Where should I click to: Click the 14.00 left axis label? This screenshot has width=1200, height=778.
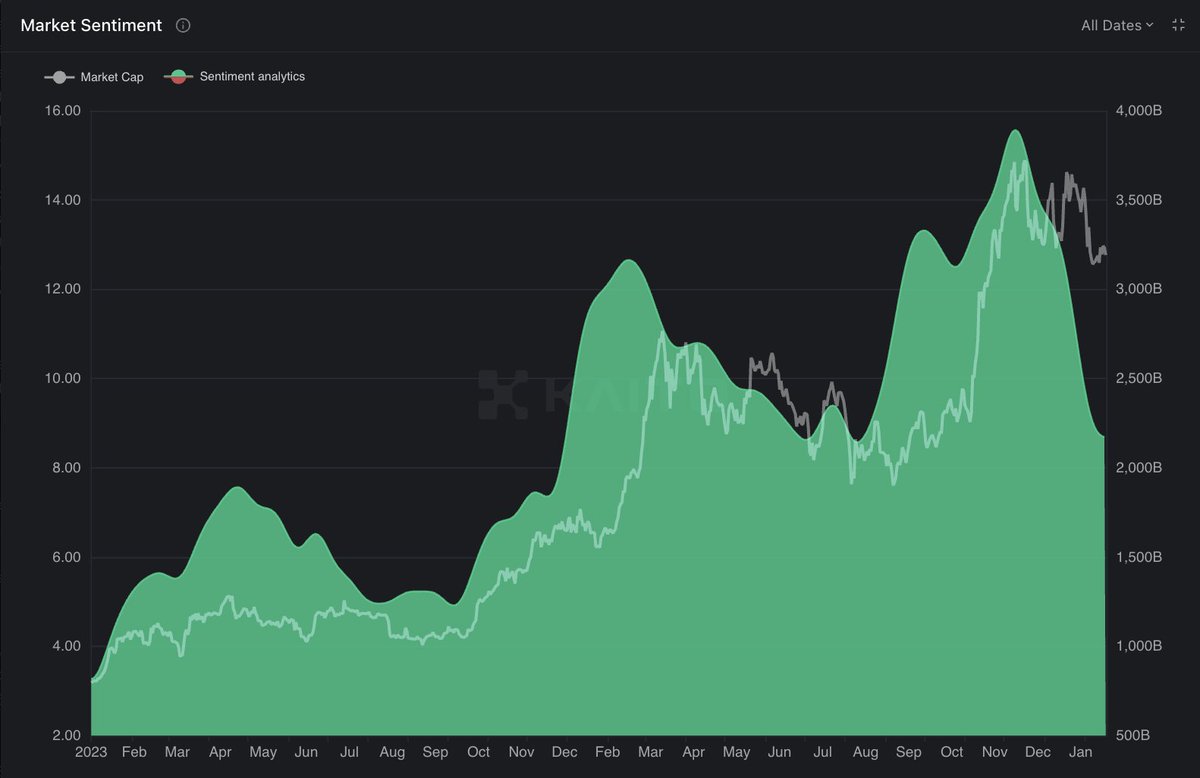[63, 200]
